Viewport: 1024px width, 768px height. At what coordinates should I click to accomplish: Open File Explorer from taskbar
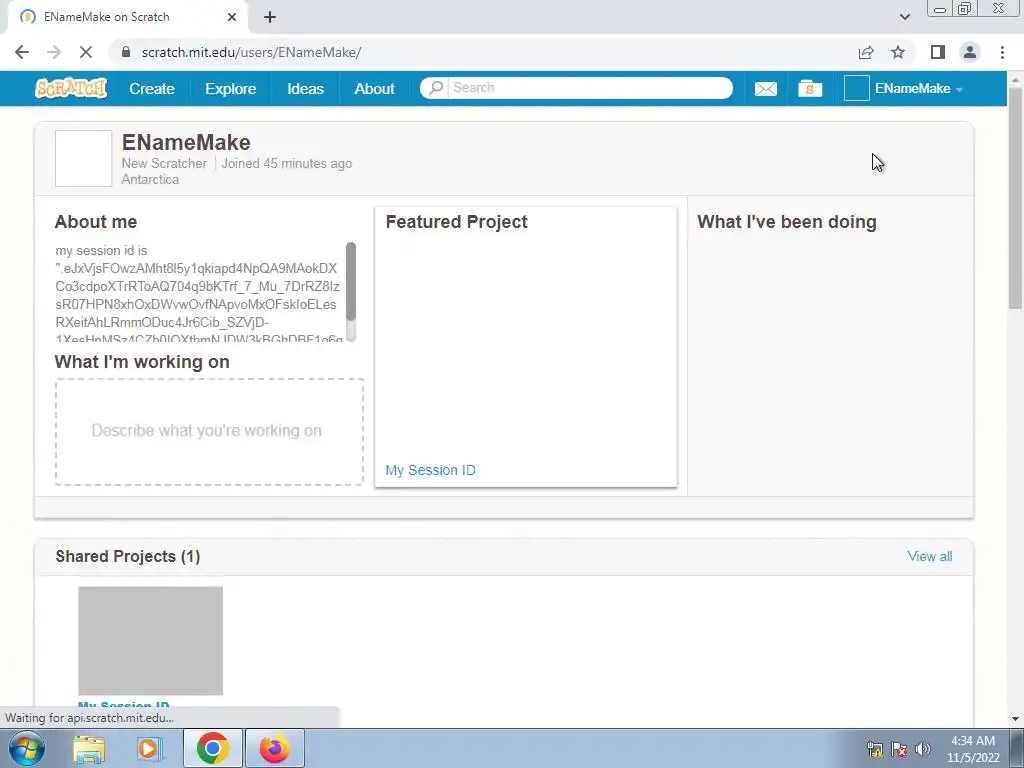pyautogui.click(x=89, y=749)
